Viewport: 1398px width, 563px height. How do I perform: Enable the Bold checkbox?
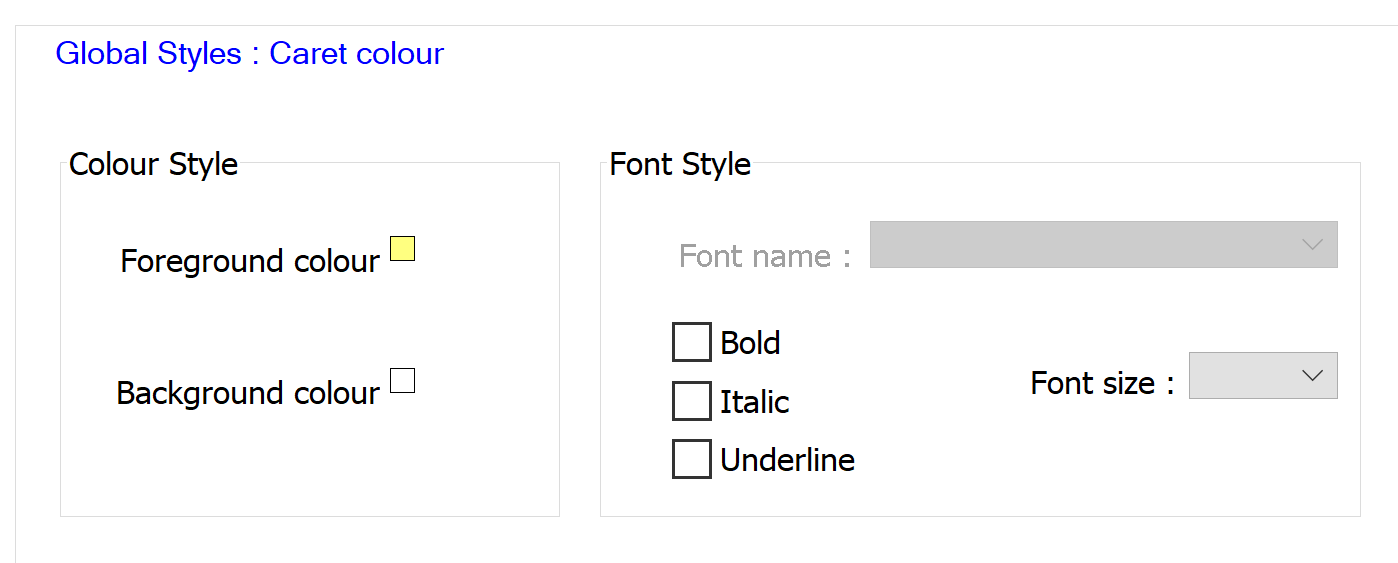click(692, 342)
